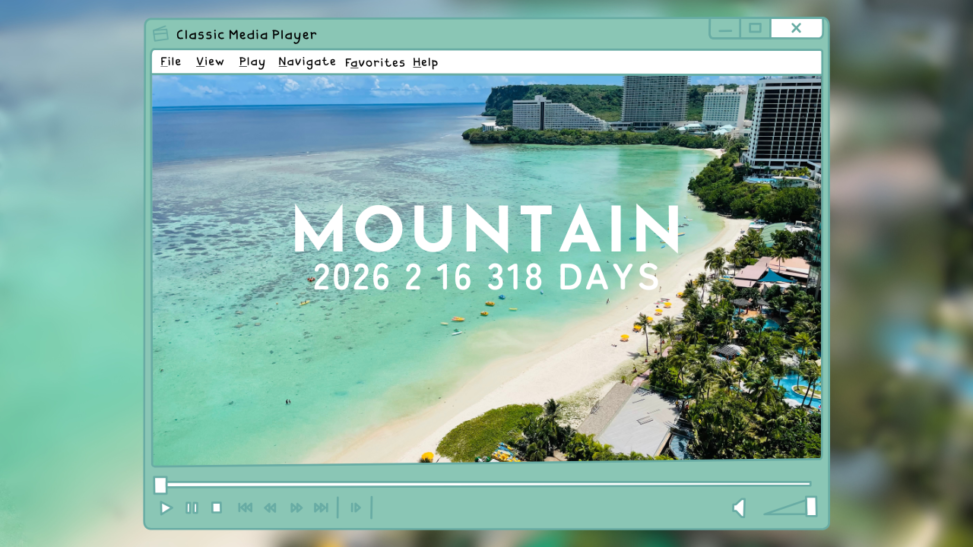
Task: Open the View menu
Action: pos(210,62)
